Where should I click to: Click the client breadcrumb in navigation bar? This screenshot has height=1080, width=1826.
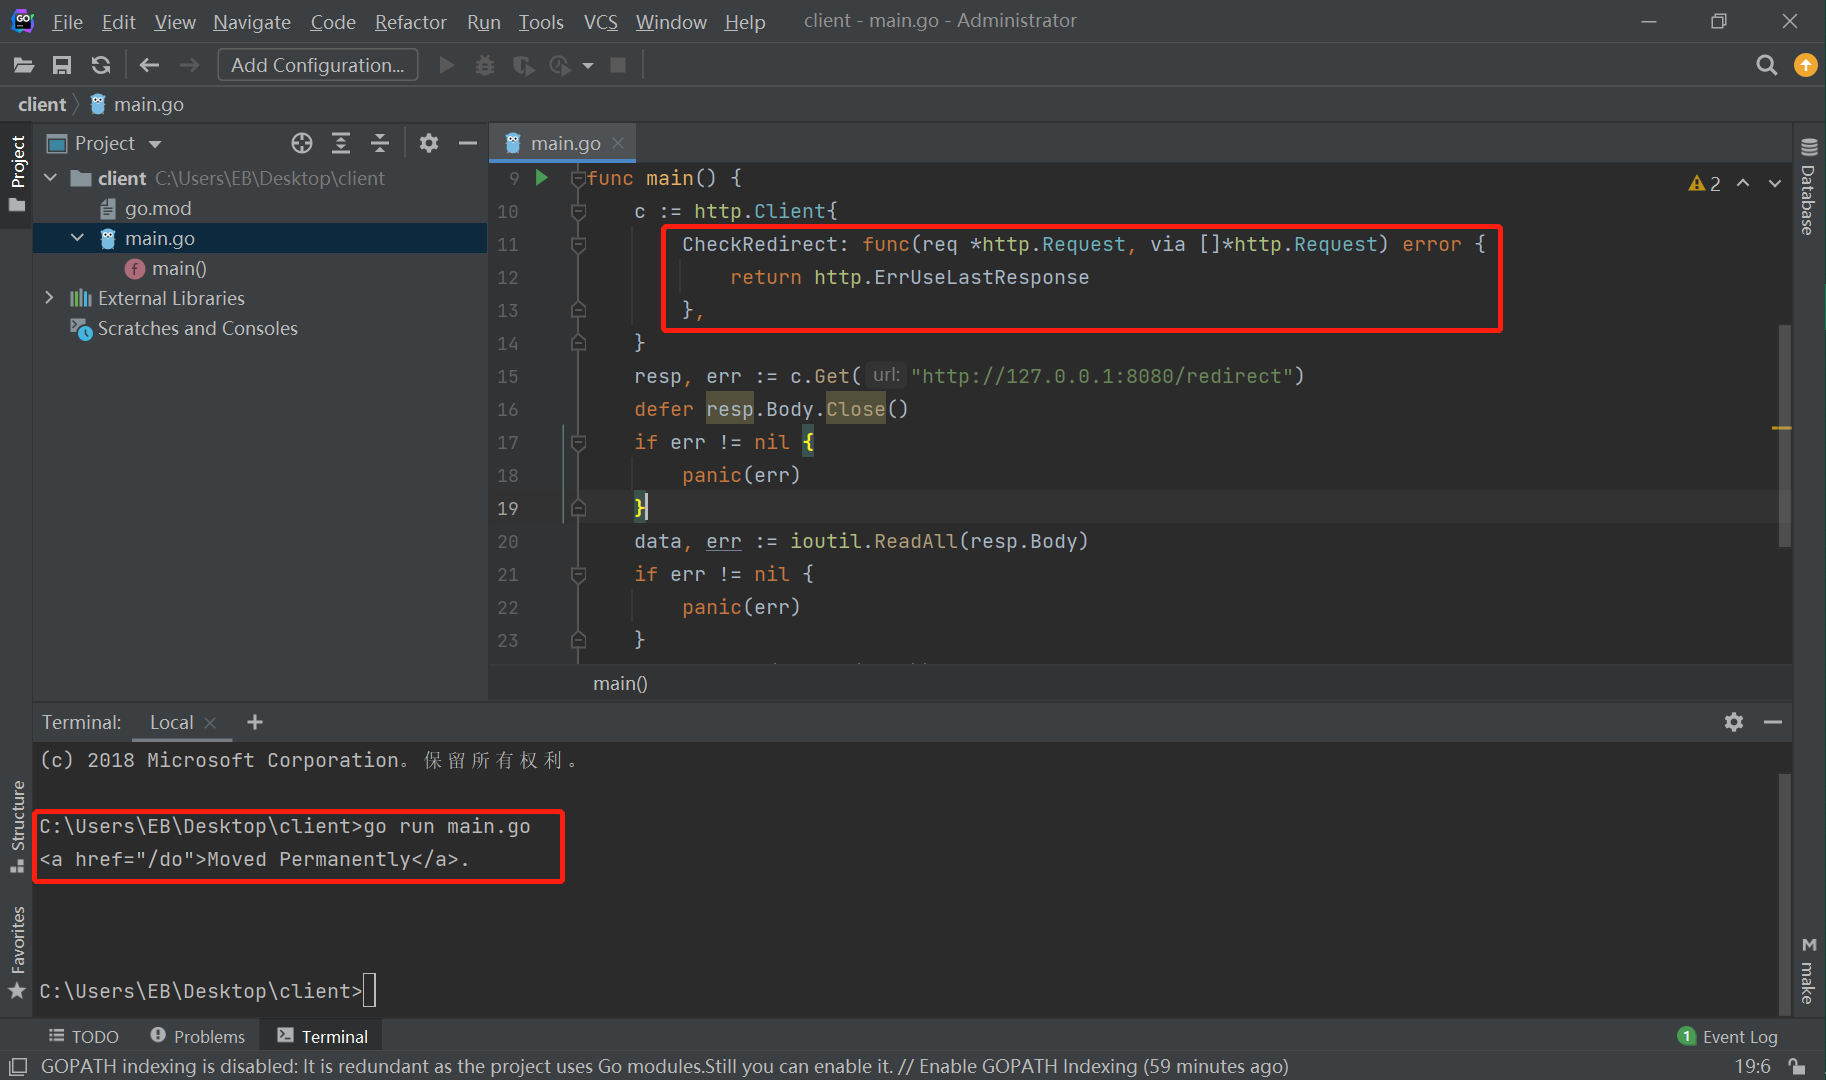42,104
